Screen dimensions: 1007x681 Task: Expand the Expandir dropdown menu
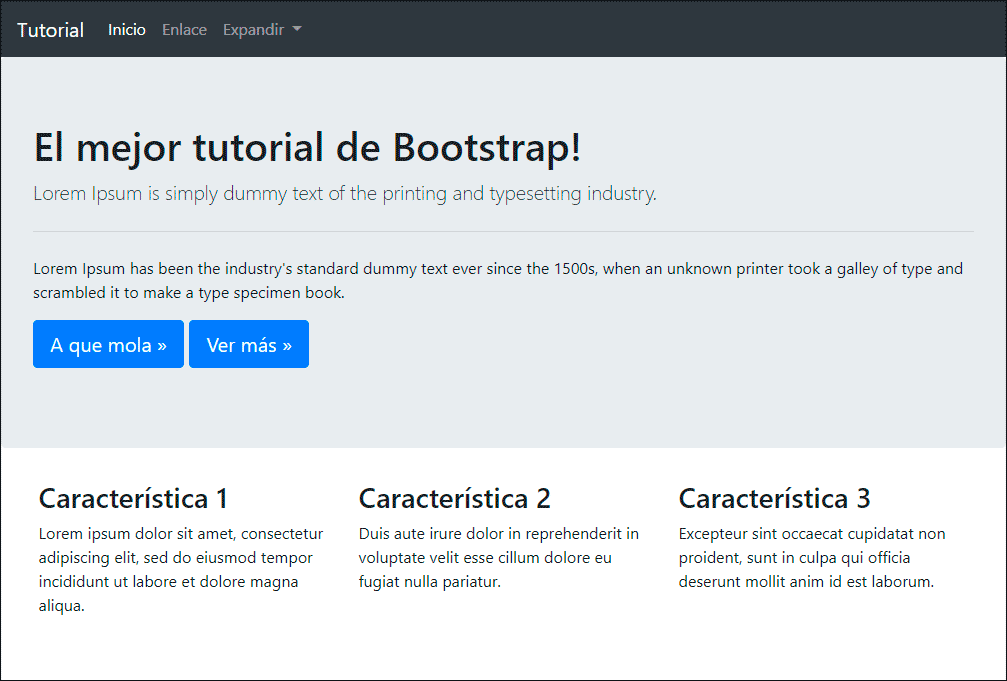click(x=262, y=30)
